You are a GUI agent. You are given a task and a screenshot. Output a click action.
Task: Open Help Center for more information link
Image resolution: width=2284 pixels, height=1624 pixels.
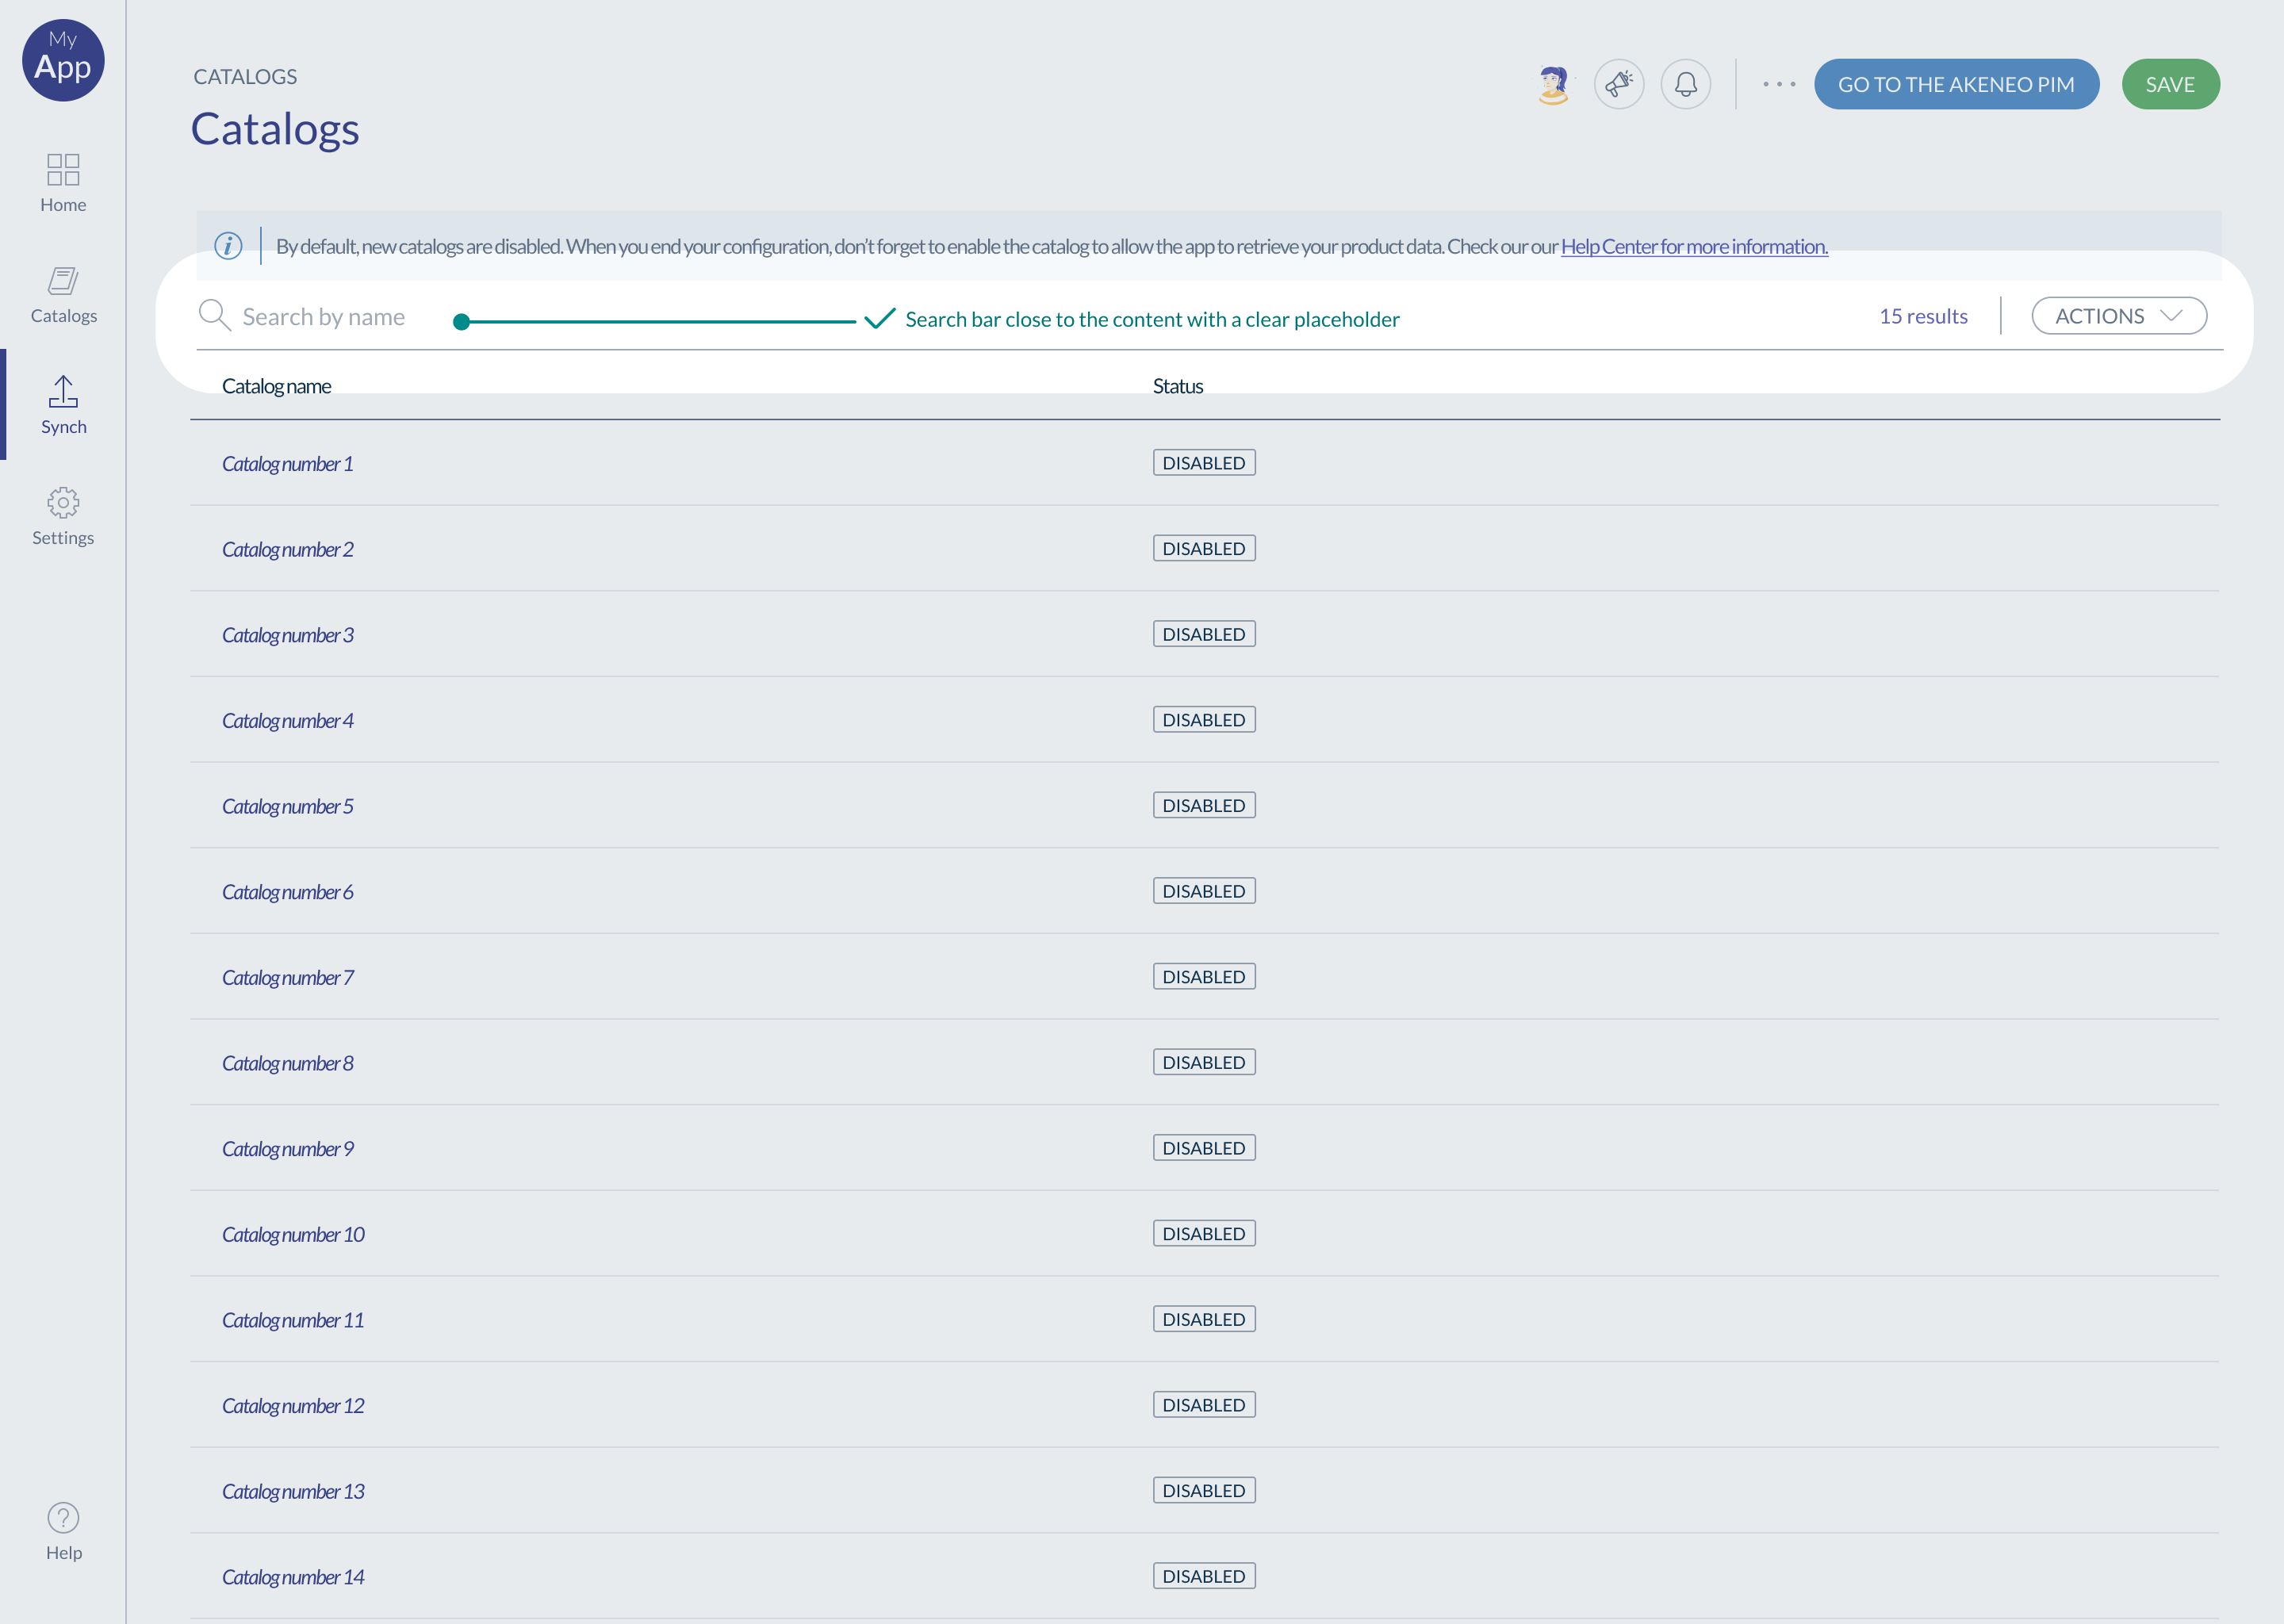pyautogui.click(x=1694, y=247)
